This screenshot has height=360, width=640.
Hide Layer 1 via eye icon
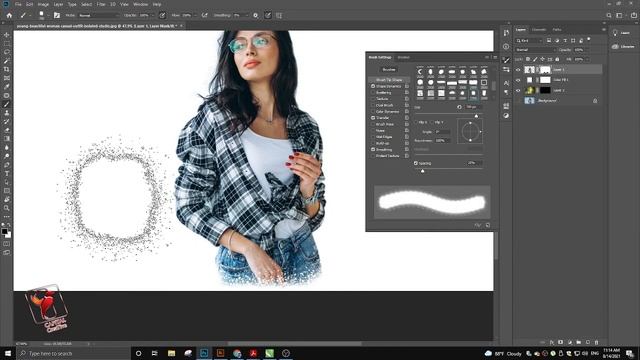coord(518,70)
